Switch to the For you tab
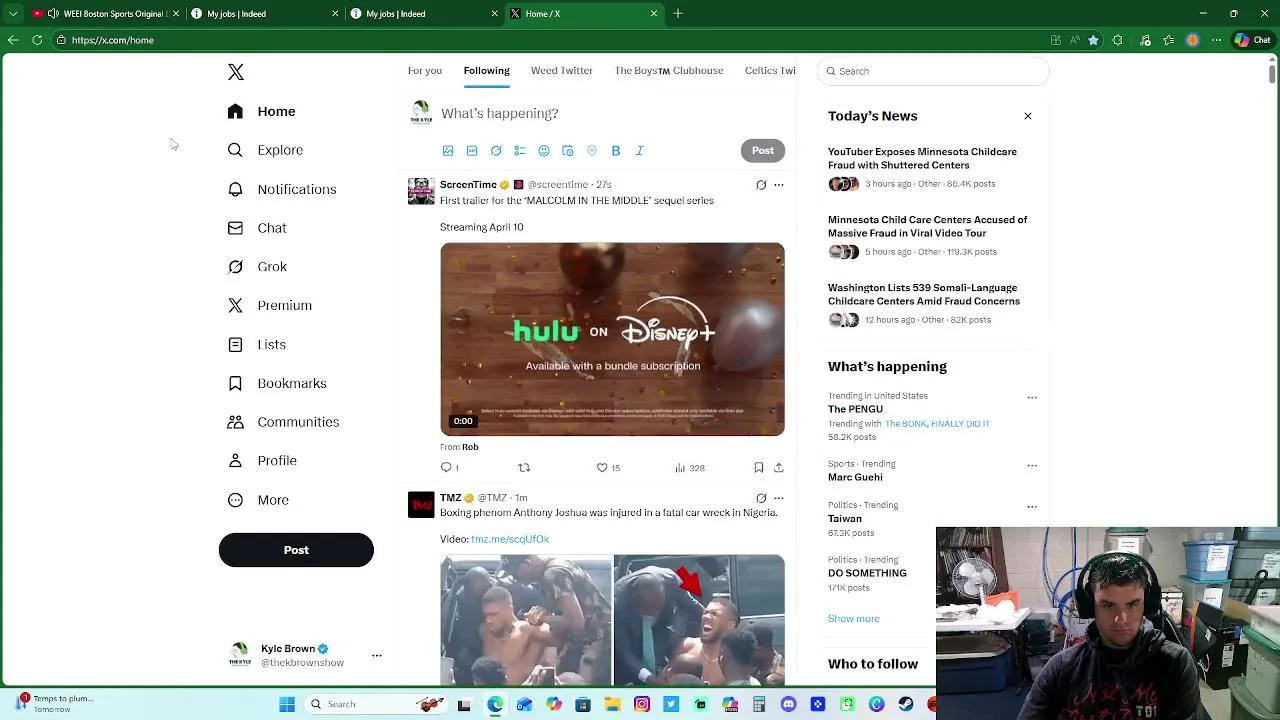 point(425,71)
